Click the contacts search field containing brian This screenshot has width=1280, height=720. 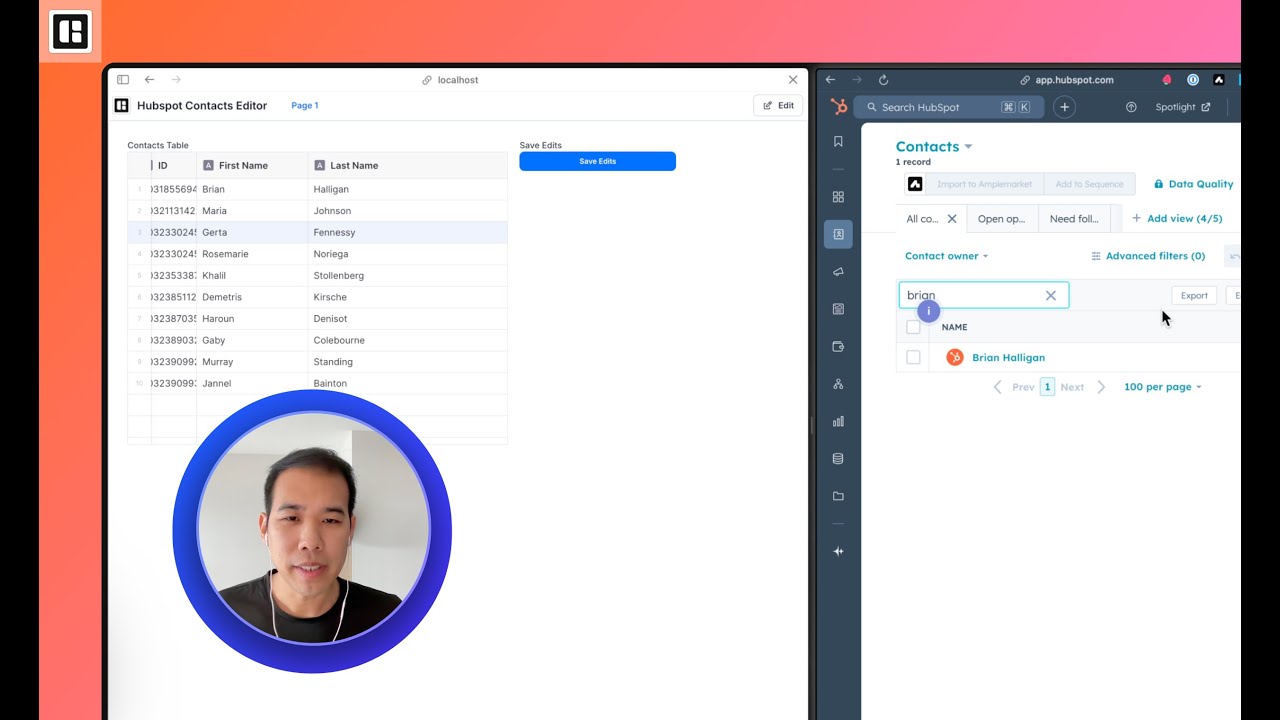[984, 295]
